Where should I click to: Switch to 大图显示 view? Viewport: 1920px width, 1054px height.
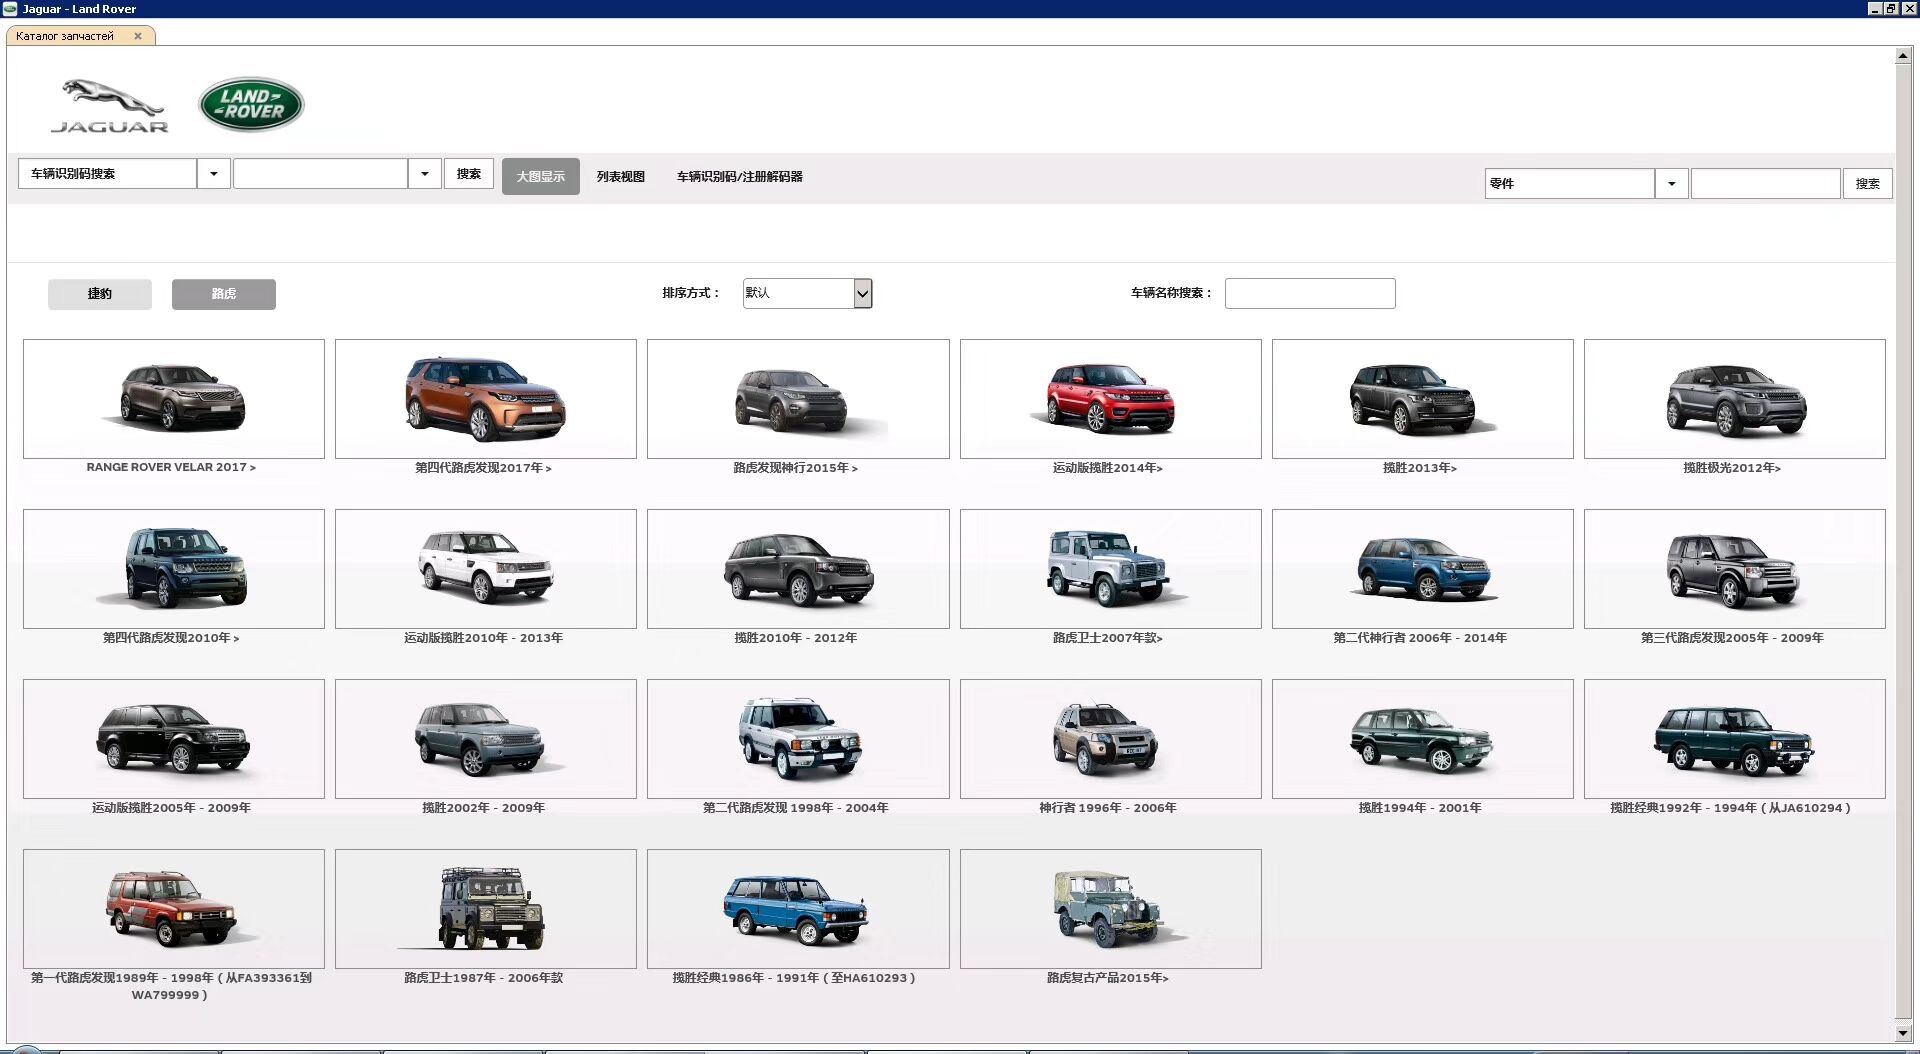[x=541, y=177]
